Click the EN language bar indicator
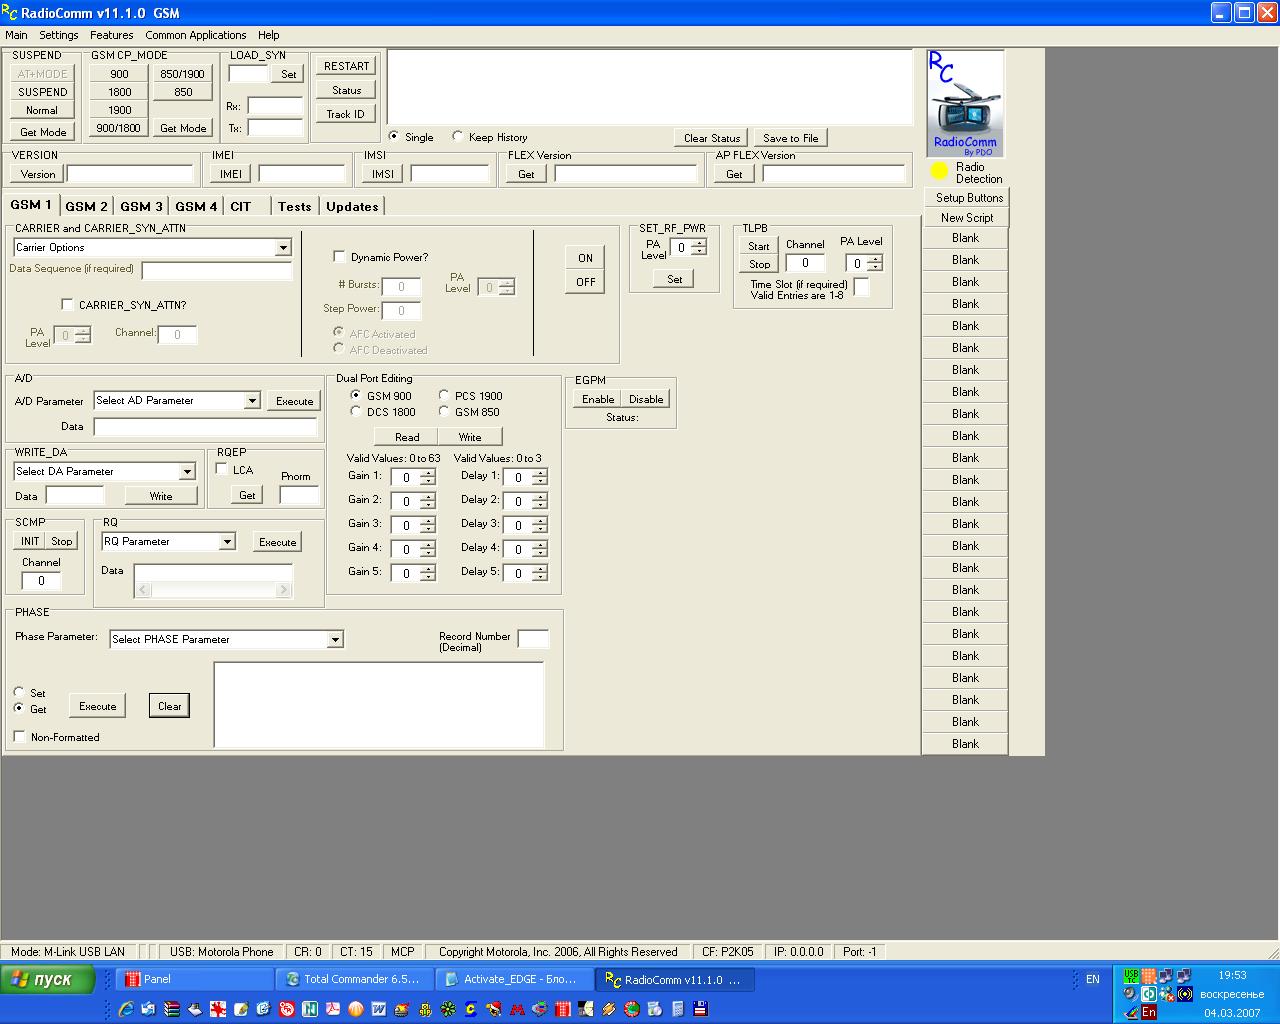This screenshot has height=1024, width=1280. click(1093, 979)
